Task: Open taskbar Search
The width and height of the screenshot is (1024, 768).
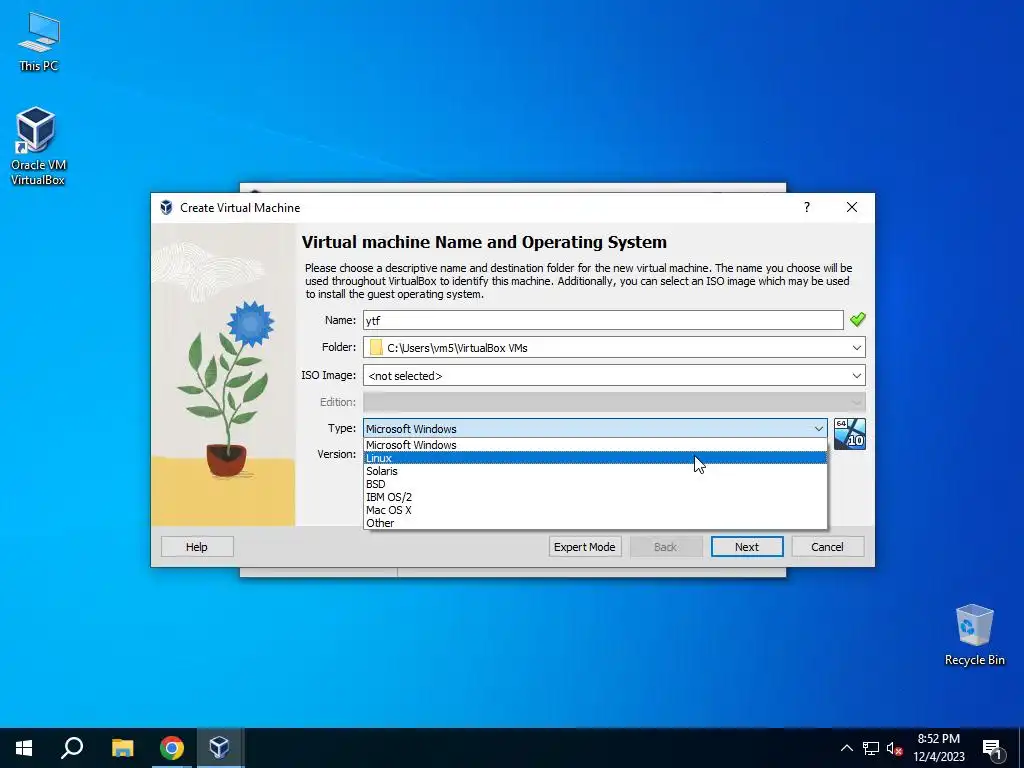Action: pyautogui.click(x=72, y=748)
